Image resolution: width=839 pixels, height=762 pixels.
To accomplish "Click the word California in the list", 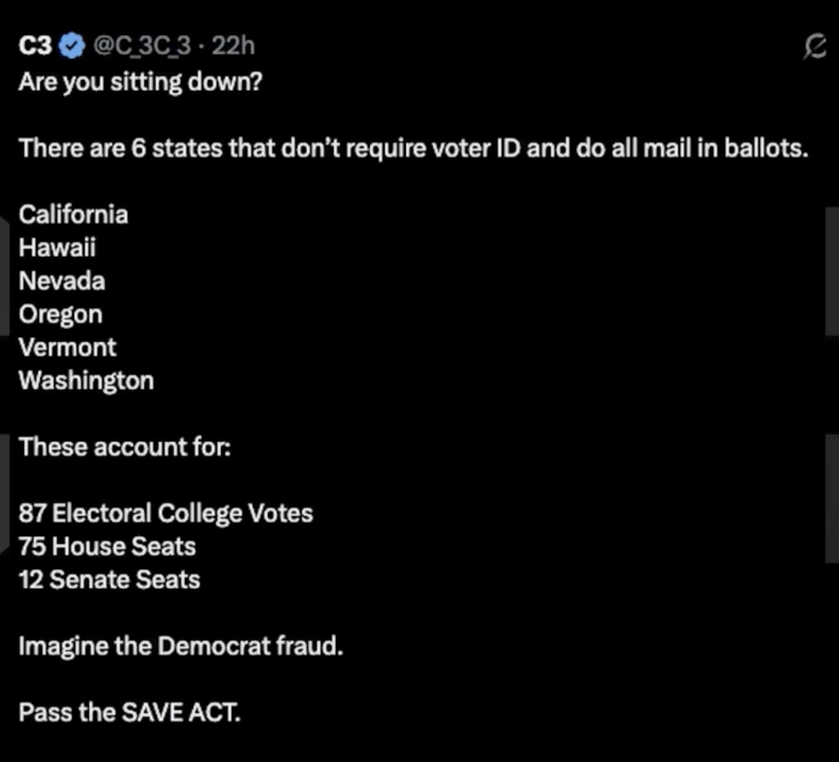I will coord(74,214).
